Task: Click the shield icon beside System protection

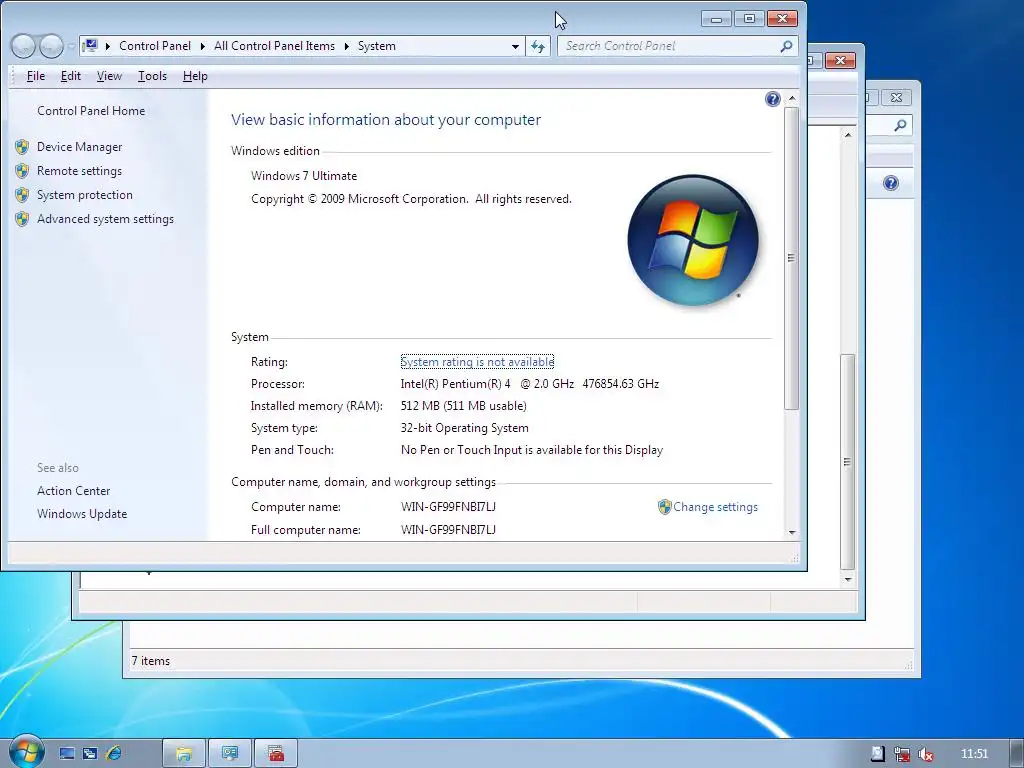Action: [22, 195]
